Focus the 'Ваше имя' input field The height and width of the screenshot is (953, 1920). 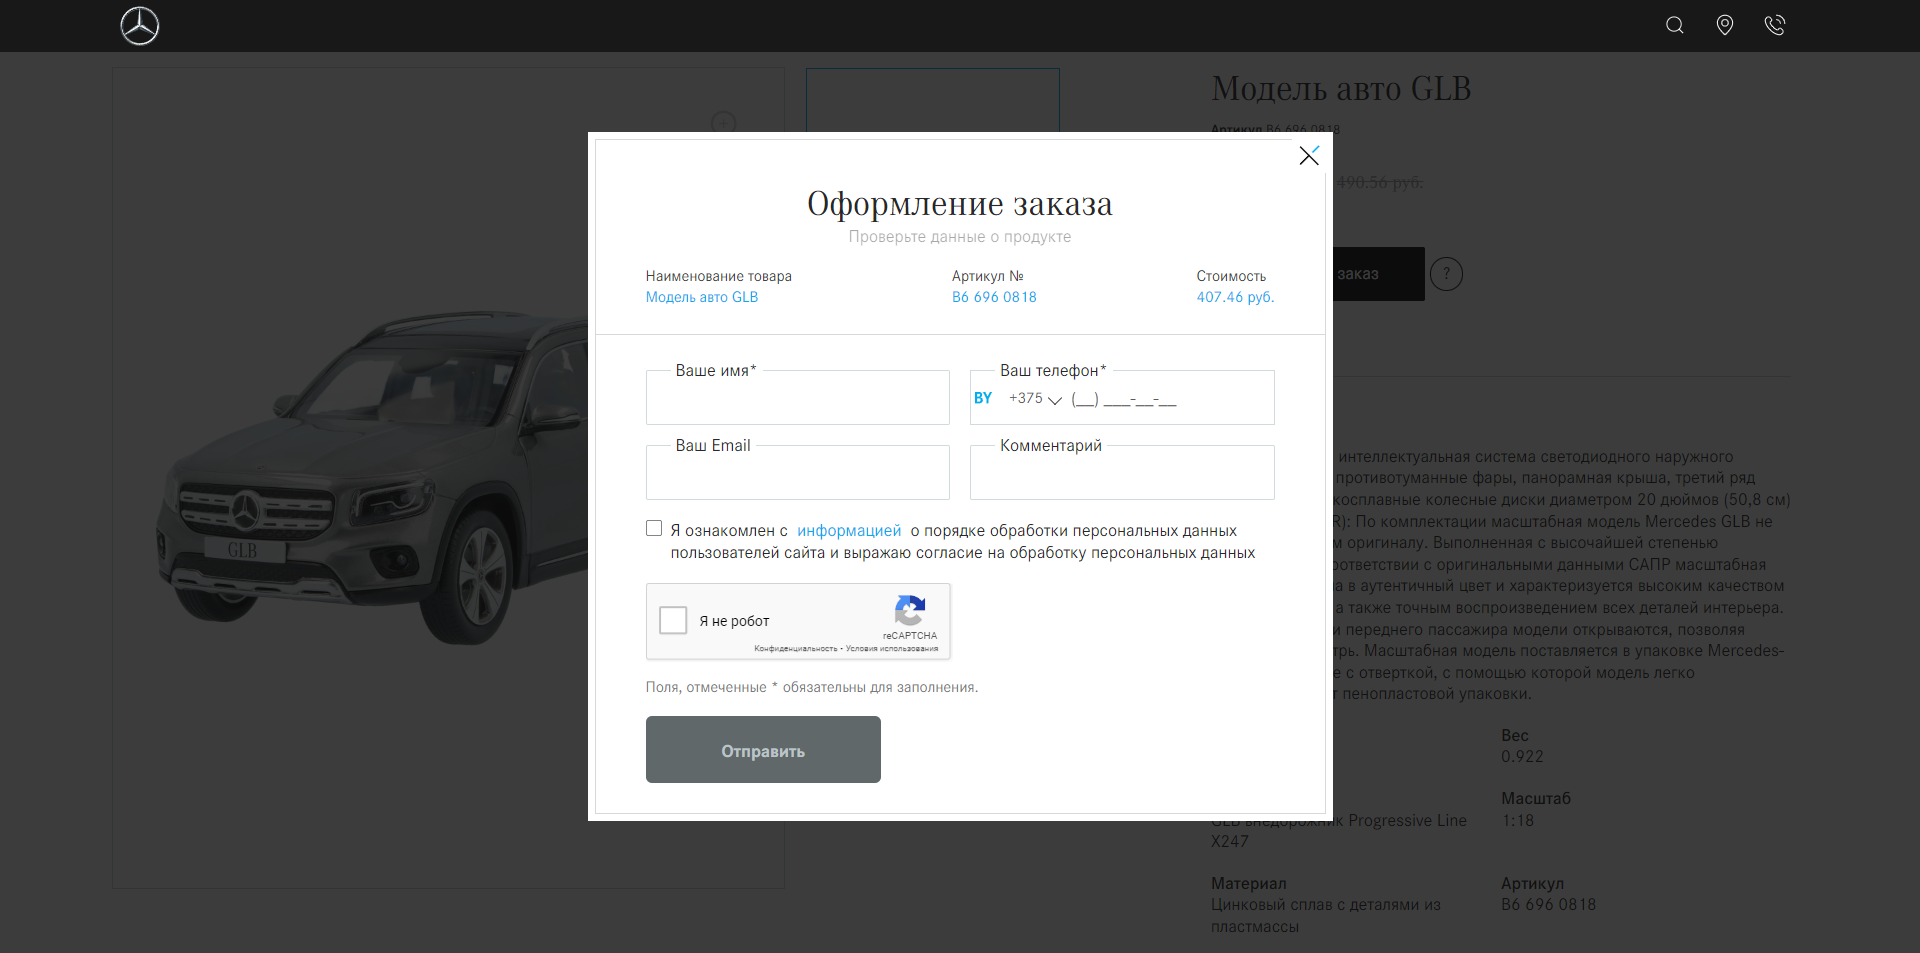click(x=797, y=397)
